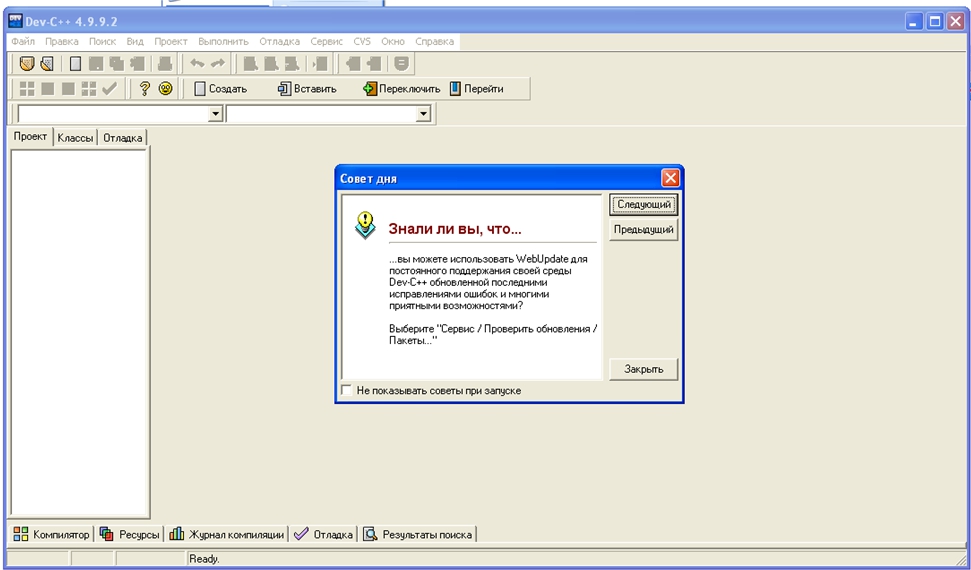The width and height of the screenshot is (971, 570).
Task: Click the Undo arrow icon
Action: click(197, 63)
